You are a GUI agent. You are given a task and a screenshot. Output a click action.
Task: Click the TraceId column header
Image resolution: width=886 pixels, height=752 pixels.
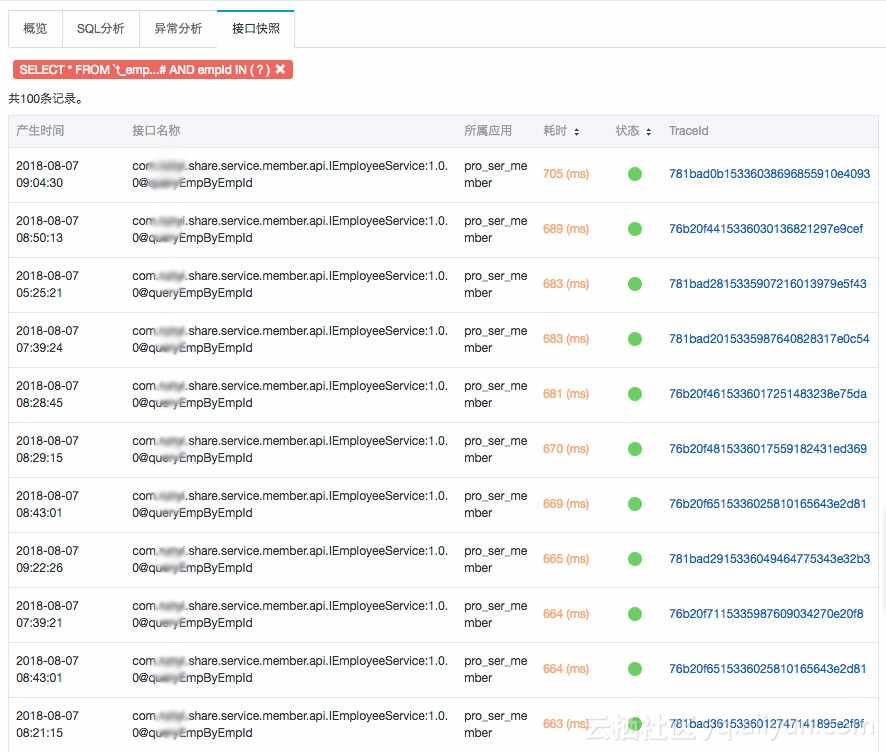[688, 131]
